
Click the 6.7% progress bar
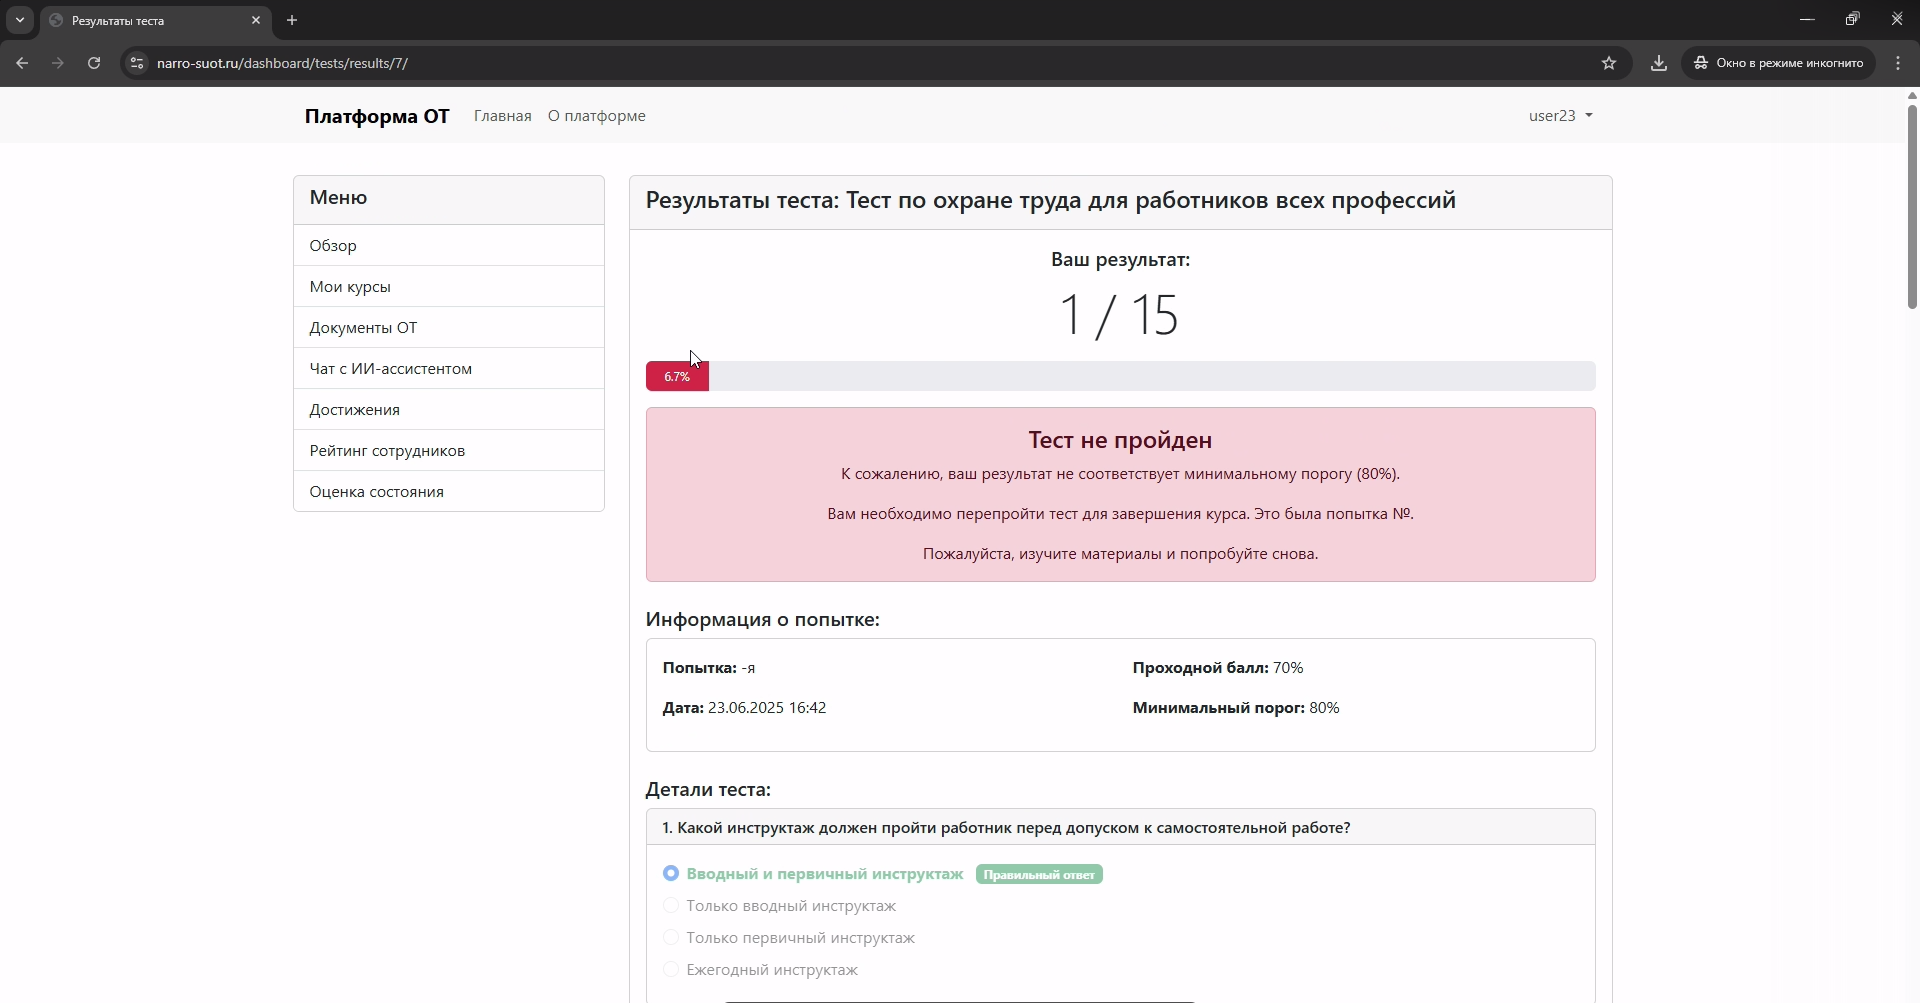point(677,376)
